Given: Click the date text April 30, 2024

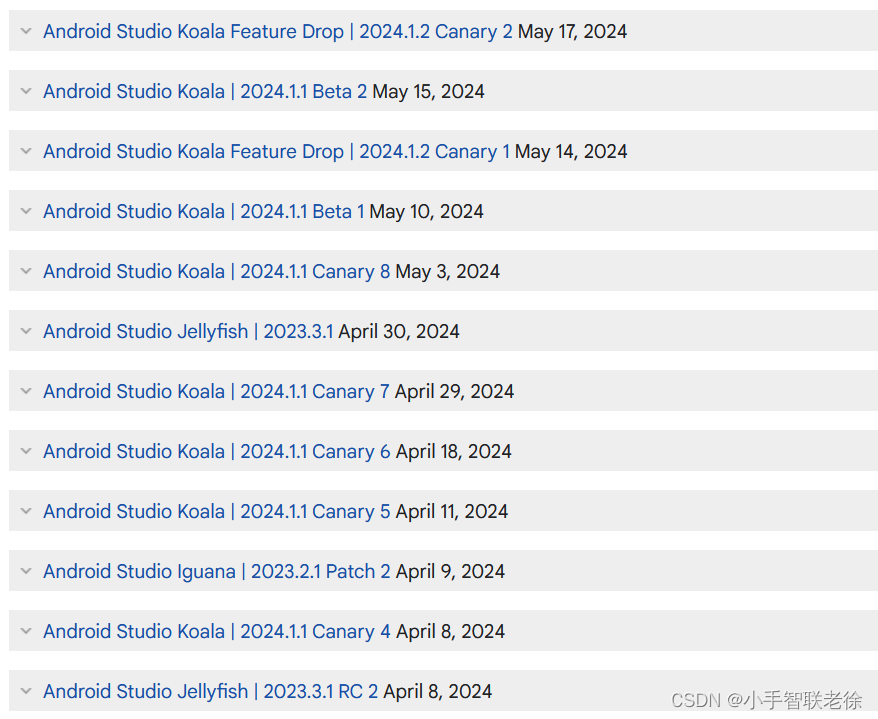Looking at the screenshot, I should pos(399,331).
